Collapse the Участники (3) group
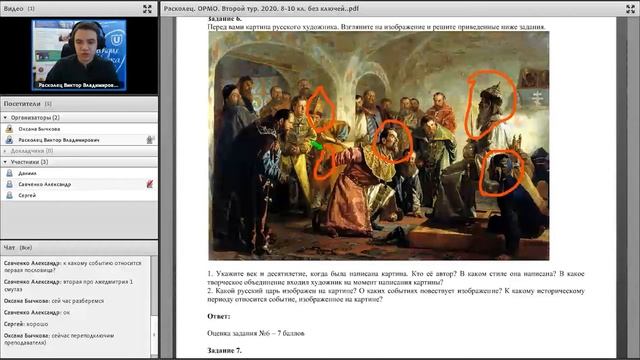 5,162
